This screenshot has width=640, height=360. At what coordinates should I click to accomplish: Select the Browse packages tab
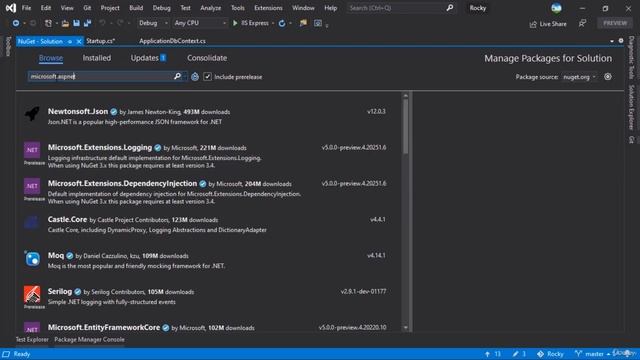[x=51, y=58]
